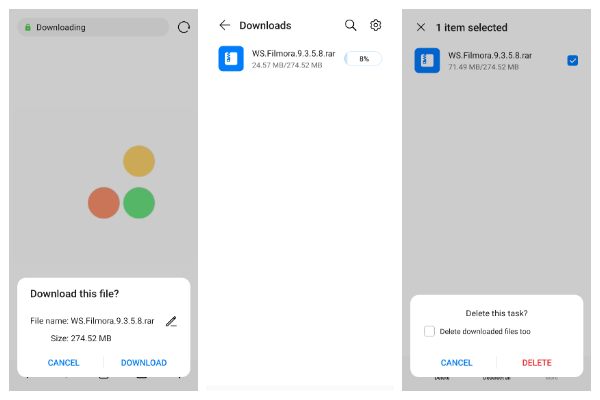Image resolution: width=600 pixels, height=400 pixels.
Task: Cancel the Delete this task dialog
Action: point(457,362)
